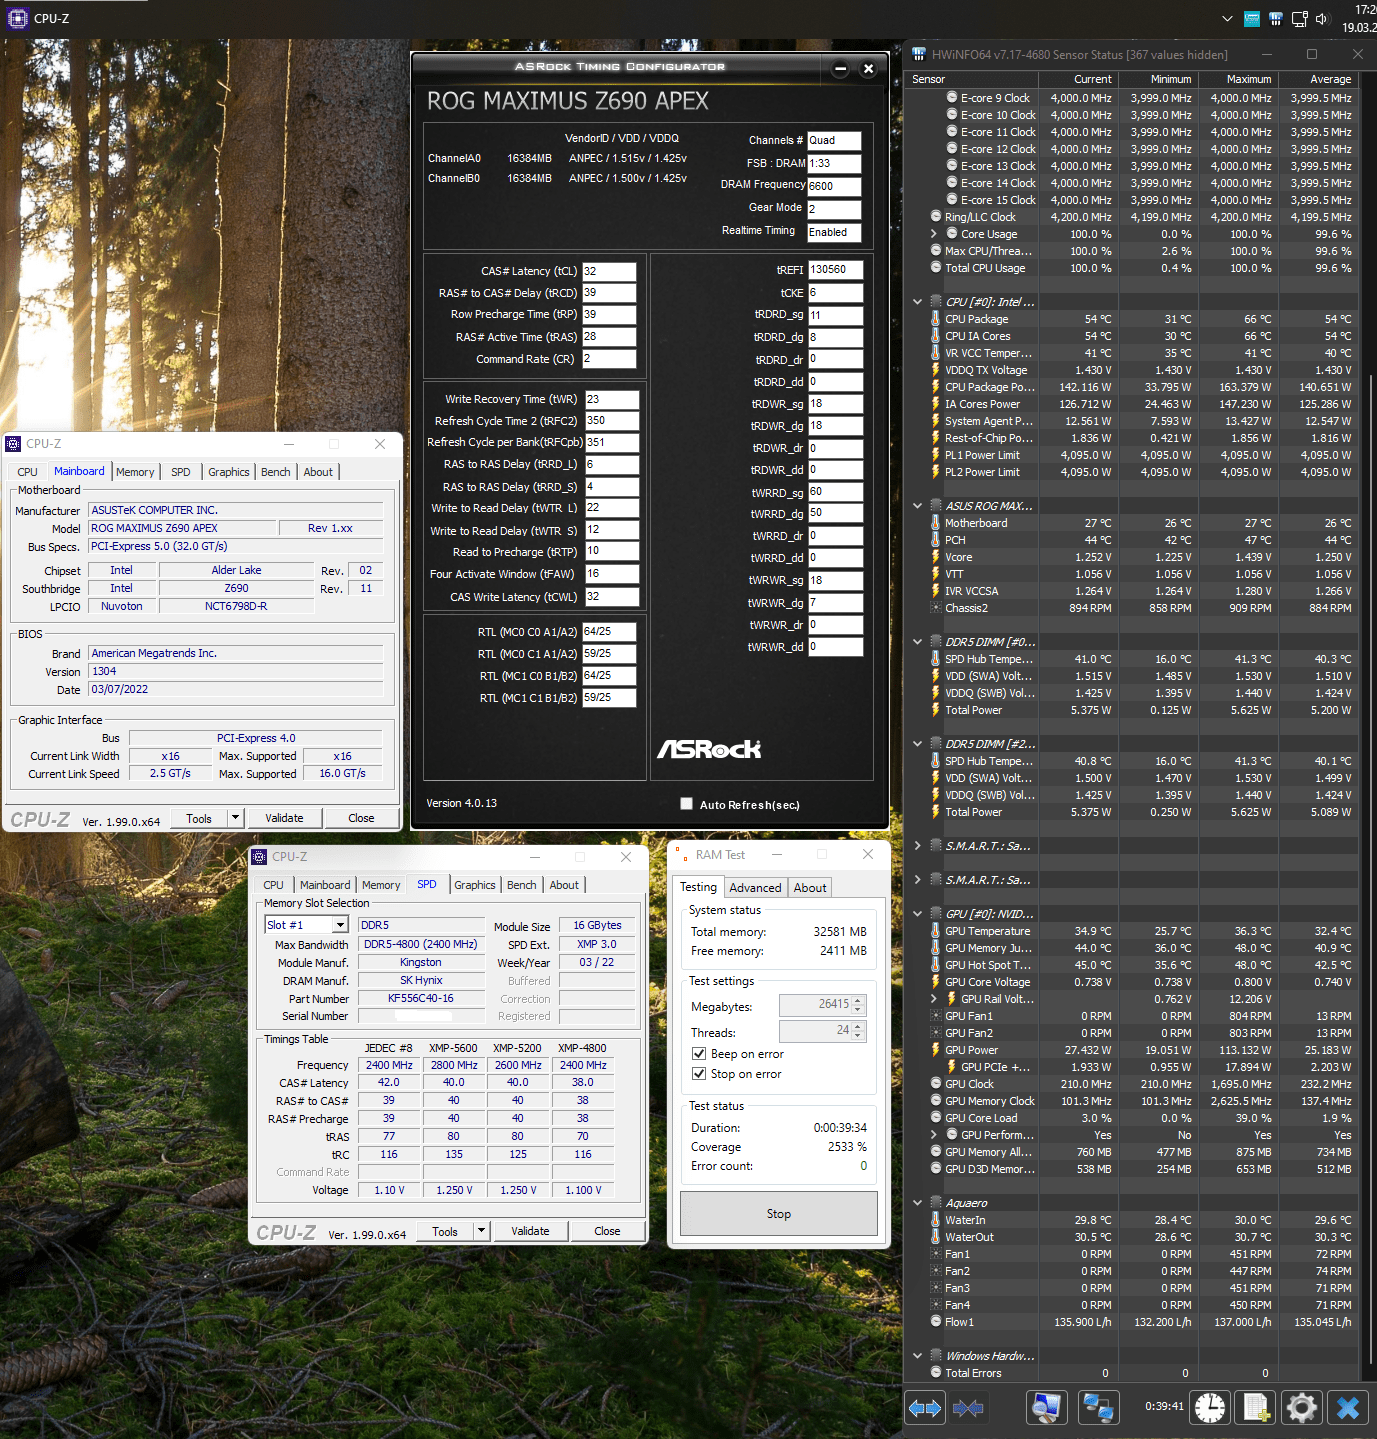Click Megabytes spinner arrows in RAM Test
1377x1439 pixels.
coord(858,1005)
